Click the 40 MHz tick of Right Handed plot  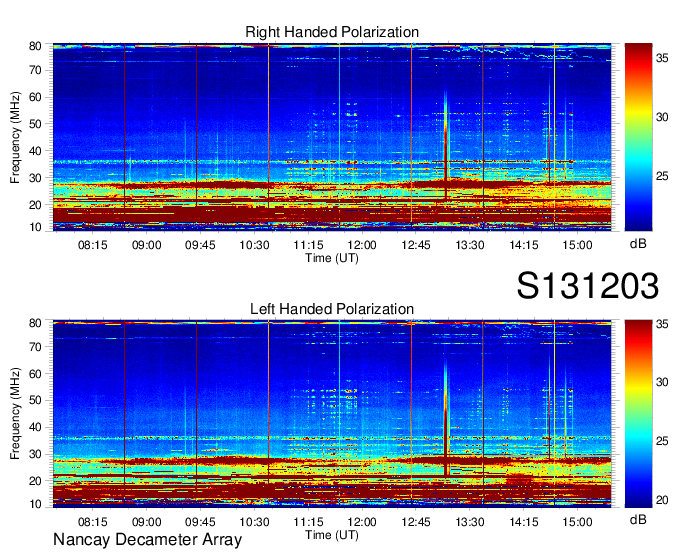[x=35, y=151]
